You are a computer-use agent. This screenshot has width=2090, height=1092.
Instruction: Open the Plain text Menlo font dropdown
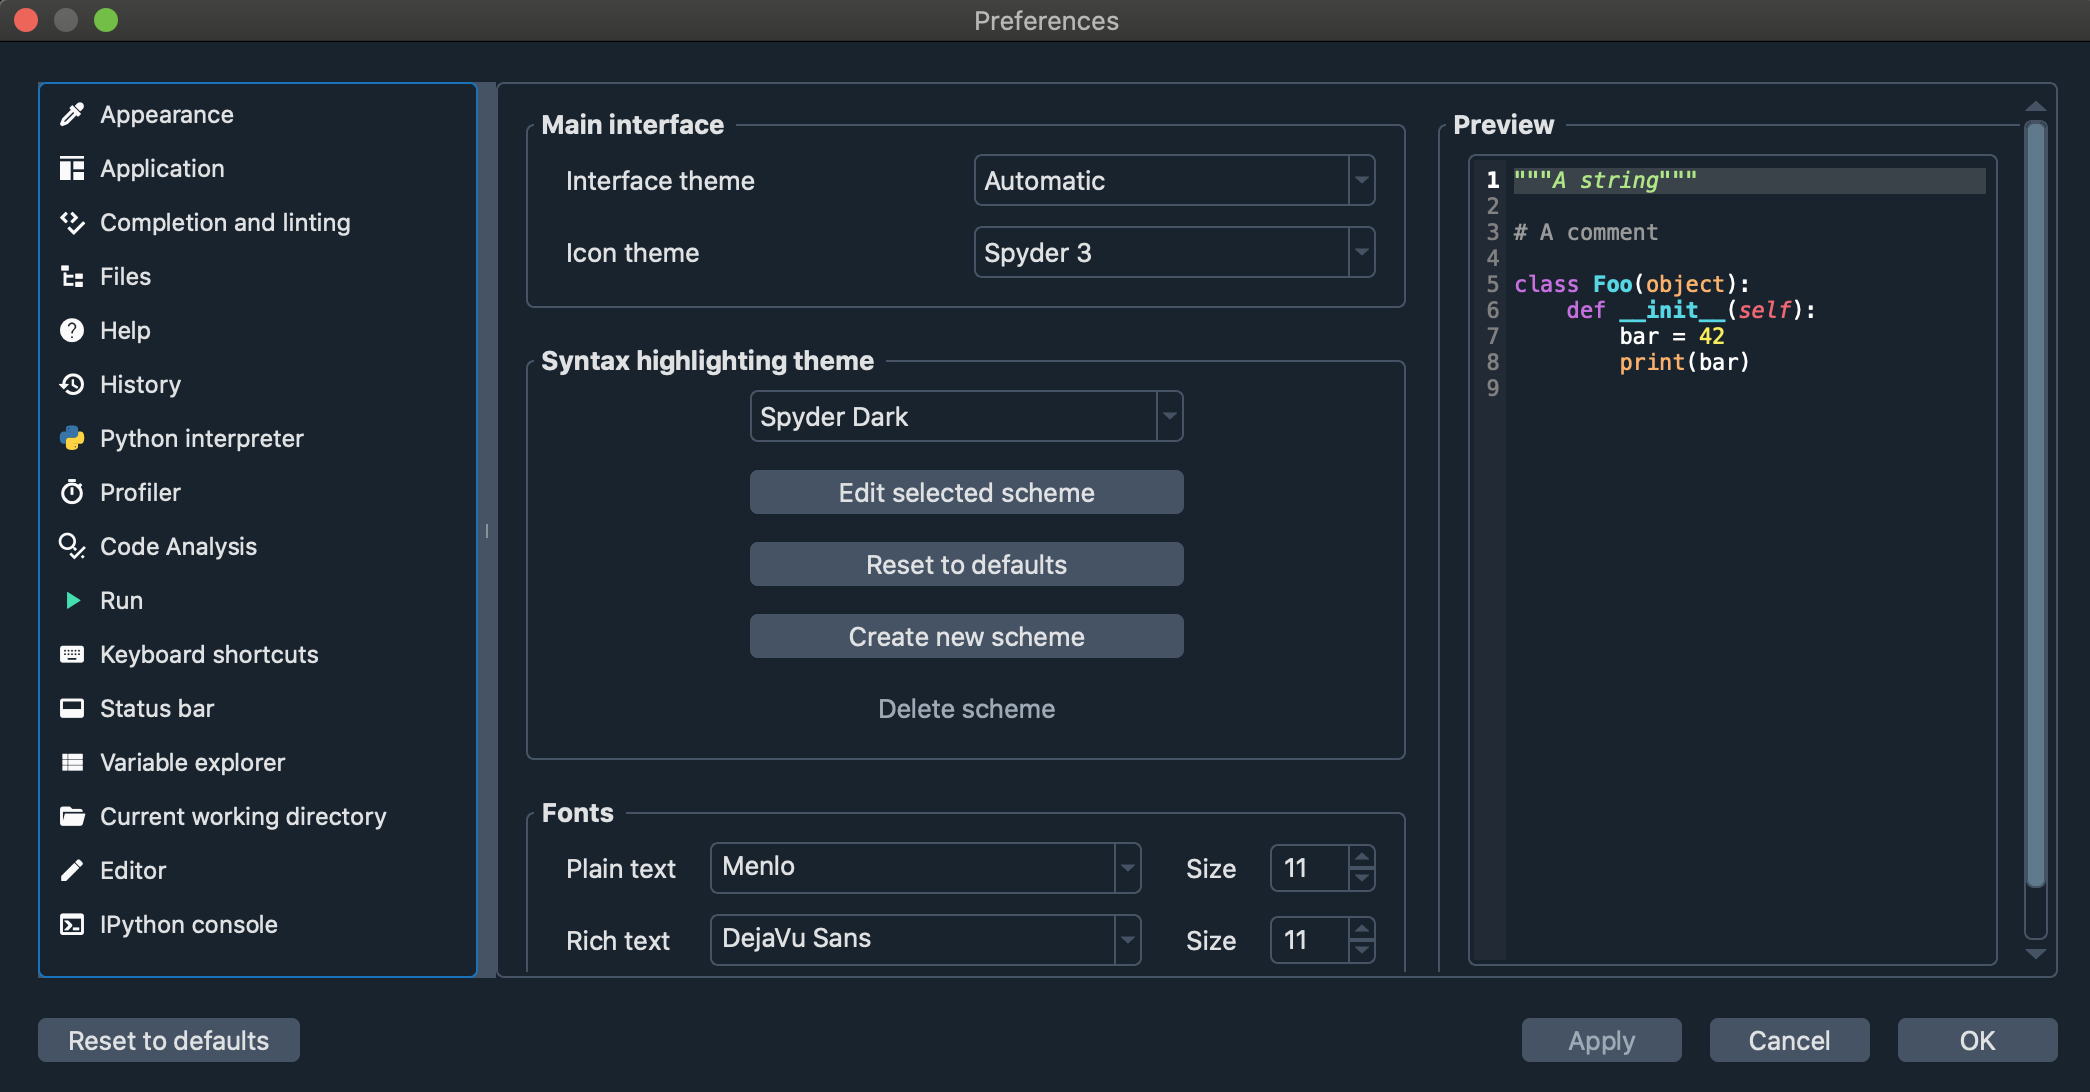tap(924, 868)
